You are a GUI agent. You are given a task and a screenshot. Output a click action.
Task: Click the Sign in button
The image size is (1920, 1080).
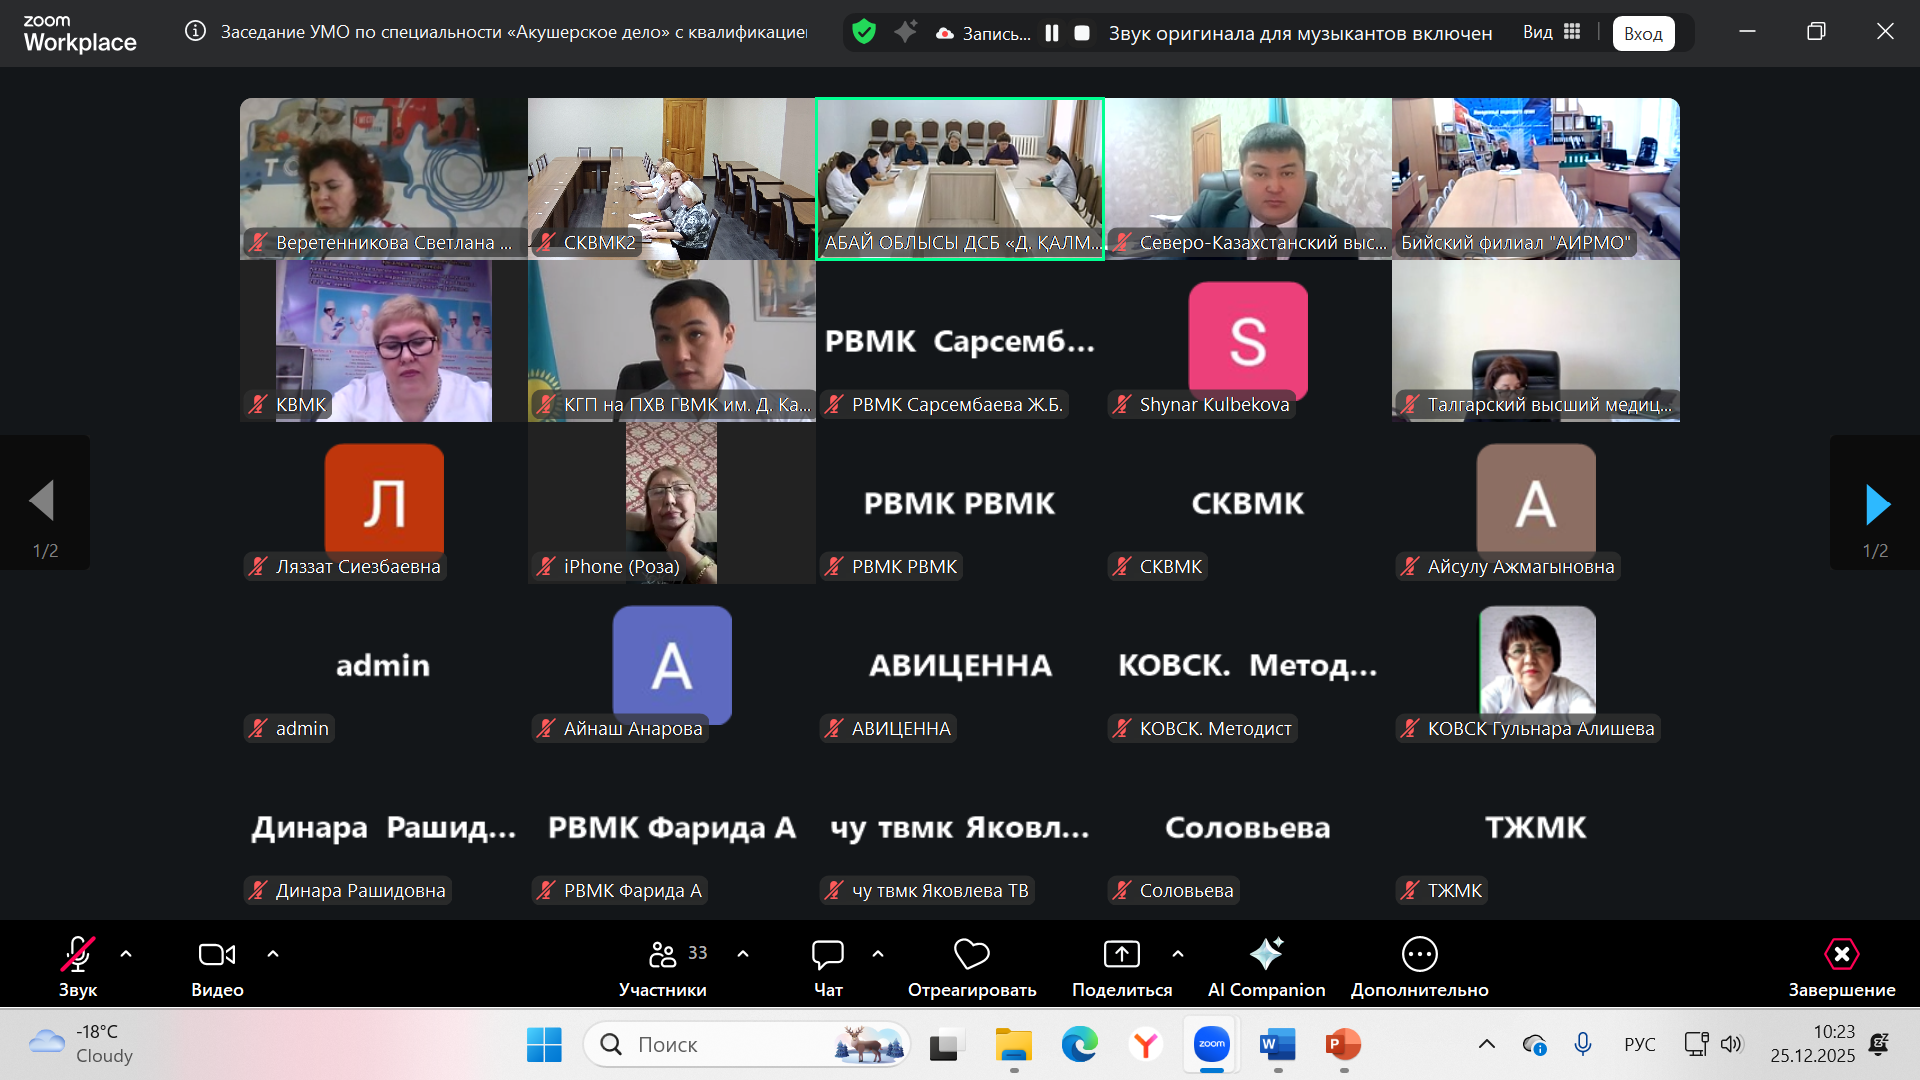pyautogui.click(x=1643, y=33)
